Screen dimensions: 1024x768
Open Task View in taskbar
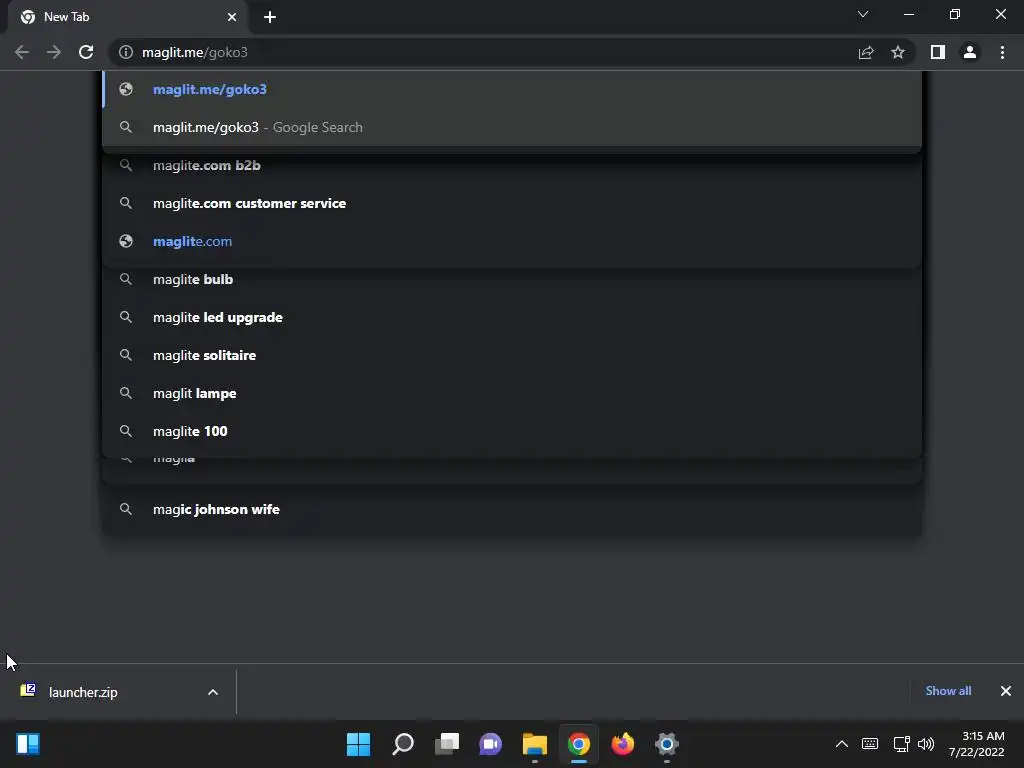[447, 744]
